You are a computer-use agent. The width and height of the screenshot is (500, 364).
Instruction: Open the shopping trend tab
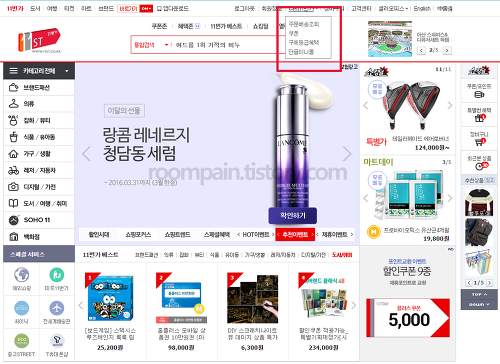[x=178, y=235]
